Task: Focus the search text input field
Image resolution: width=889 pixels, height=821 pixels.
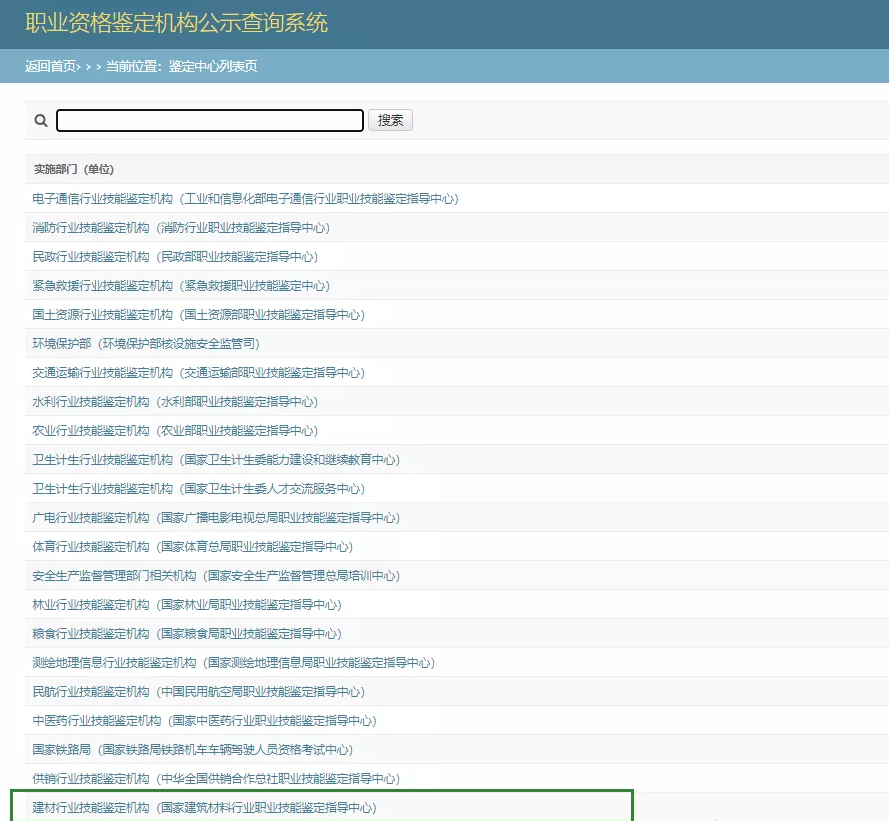Action: point(210,120)
